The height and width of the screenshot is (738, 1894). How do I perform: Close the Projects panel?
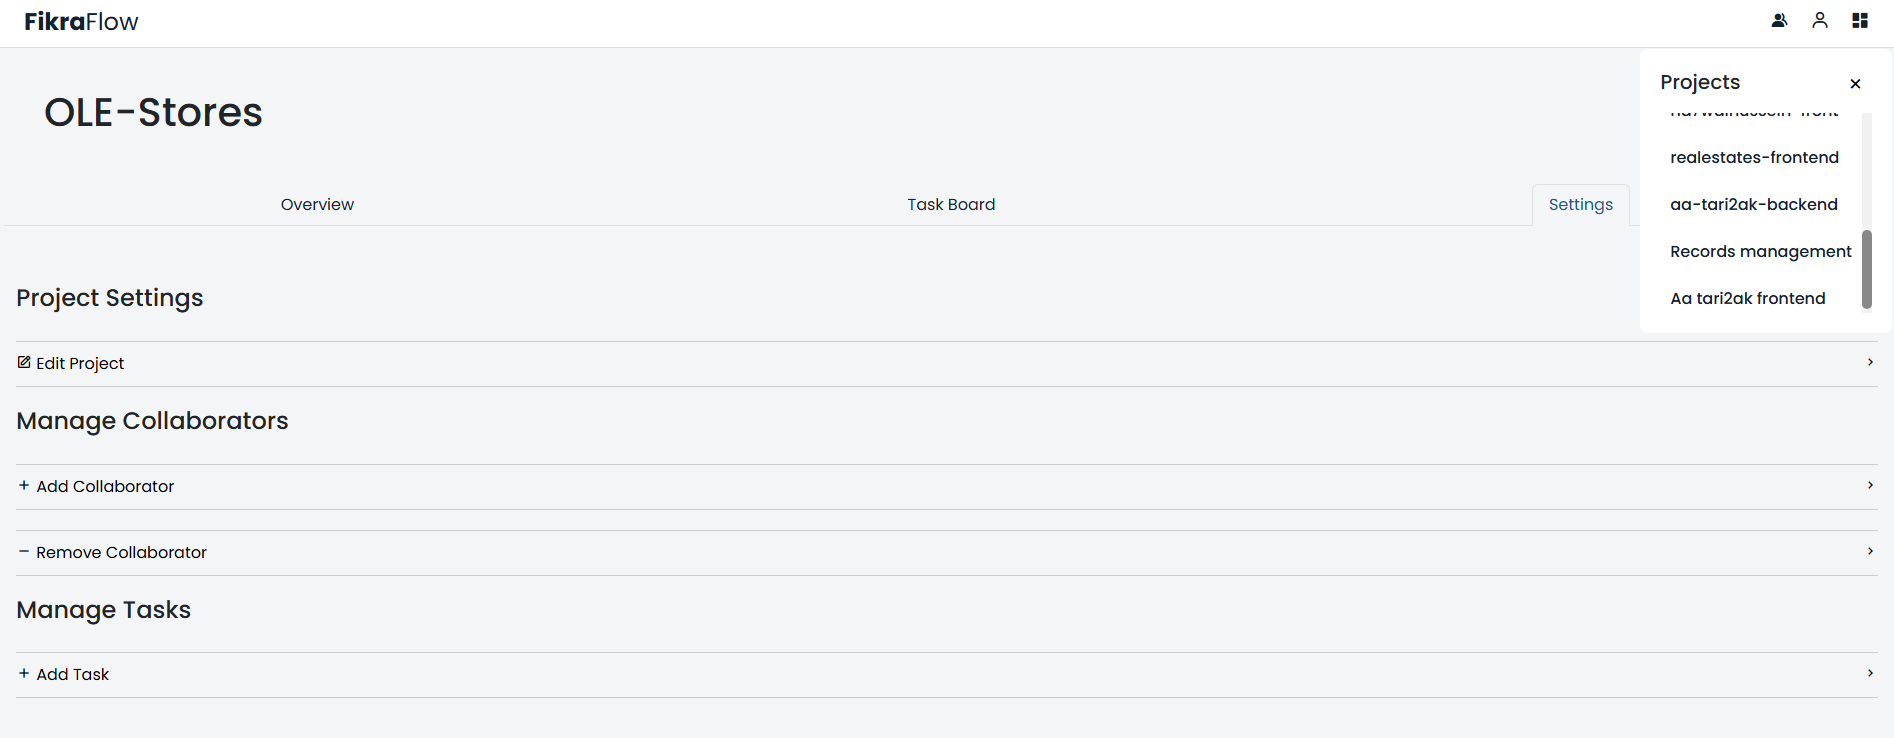pos(1855,84)
